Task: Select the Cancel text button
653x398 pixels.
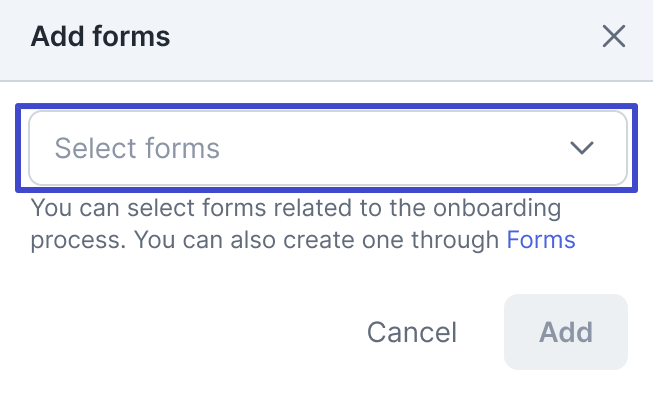Action: (412, 332)
